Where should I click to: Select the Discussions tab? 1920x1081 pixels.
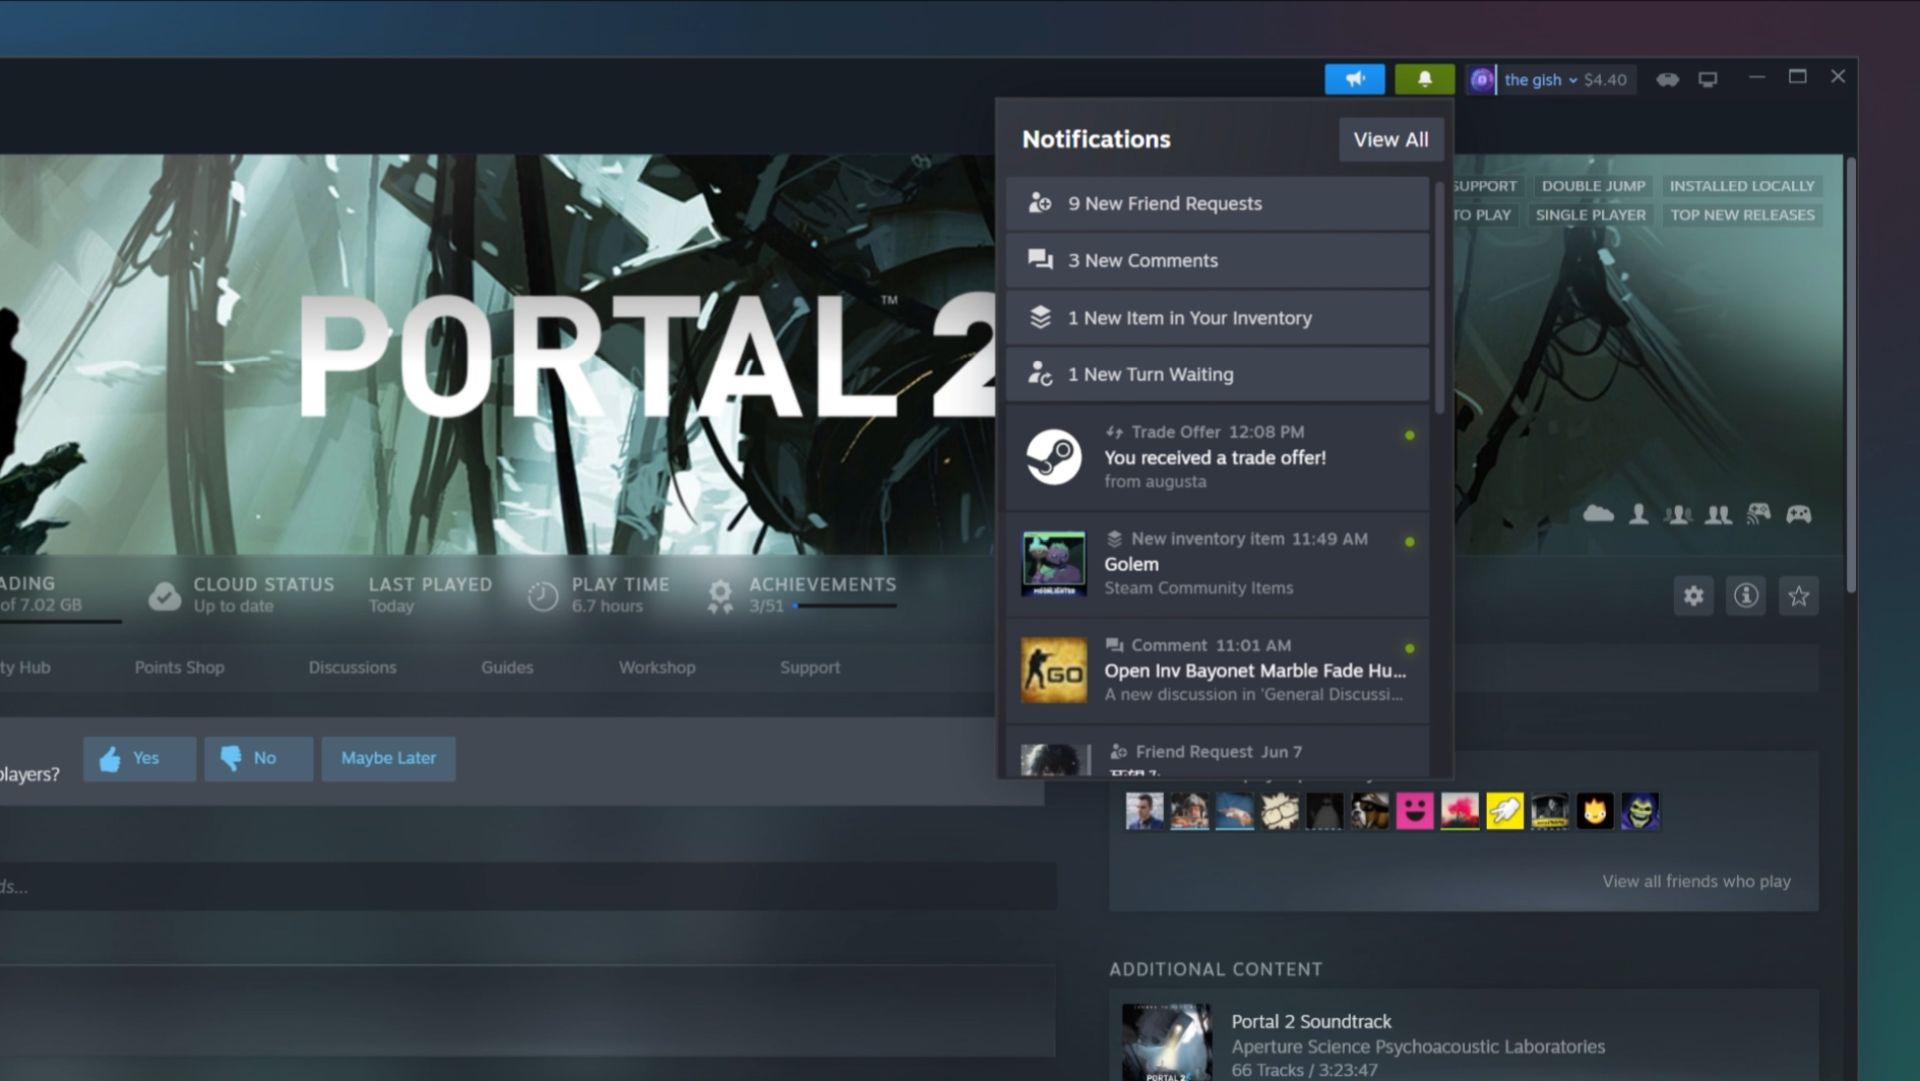point(351,667)
